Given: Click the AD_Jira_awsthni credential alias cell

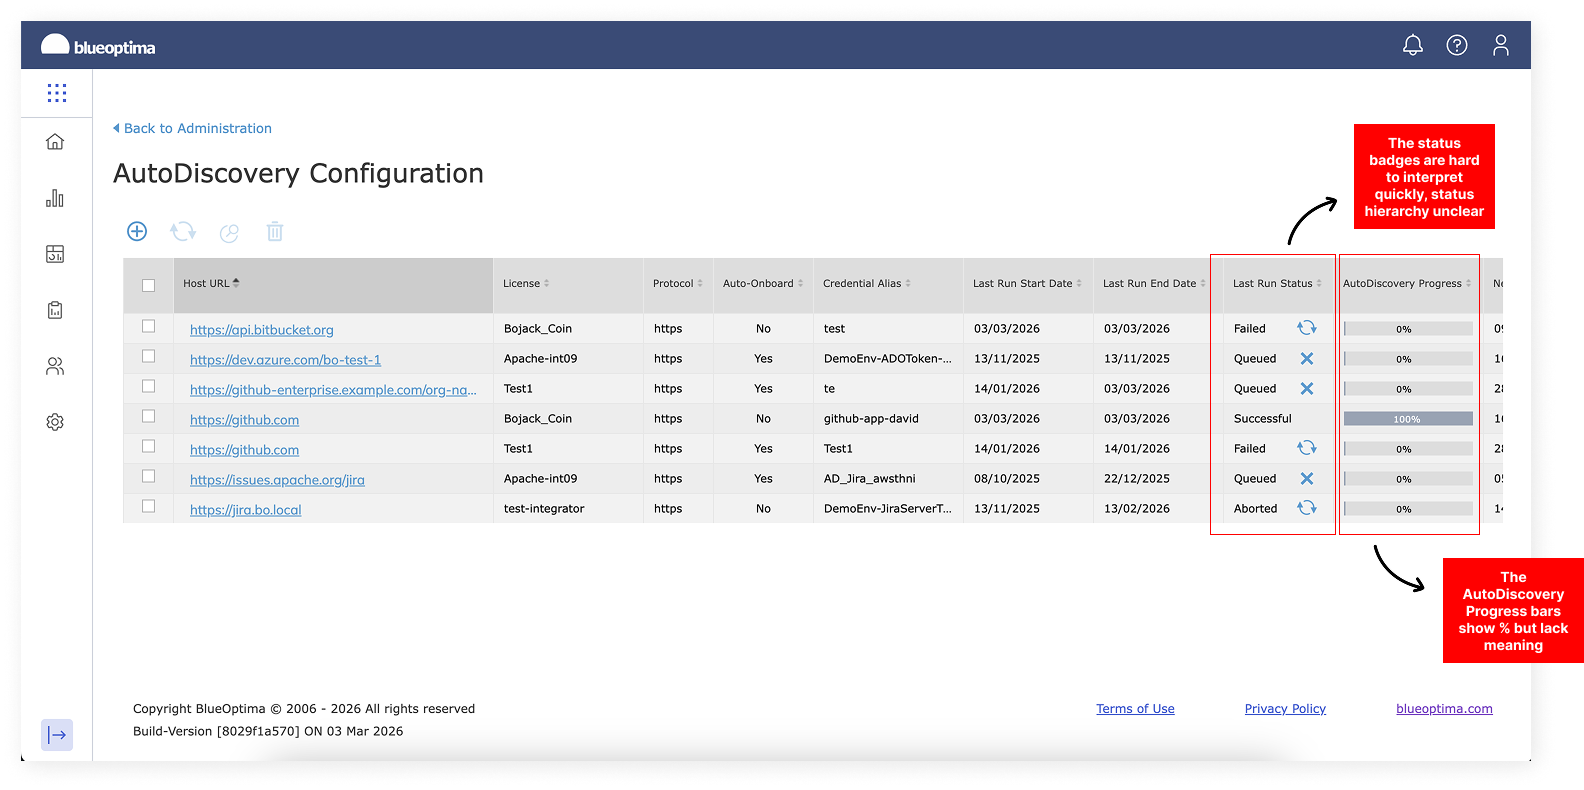Looking at the screenshot, I should click(869, 478).
